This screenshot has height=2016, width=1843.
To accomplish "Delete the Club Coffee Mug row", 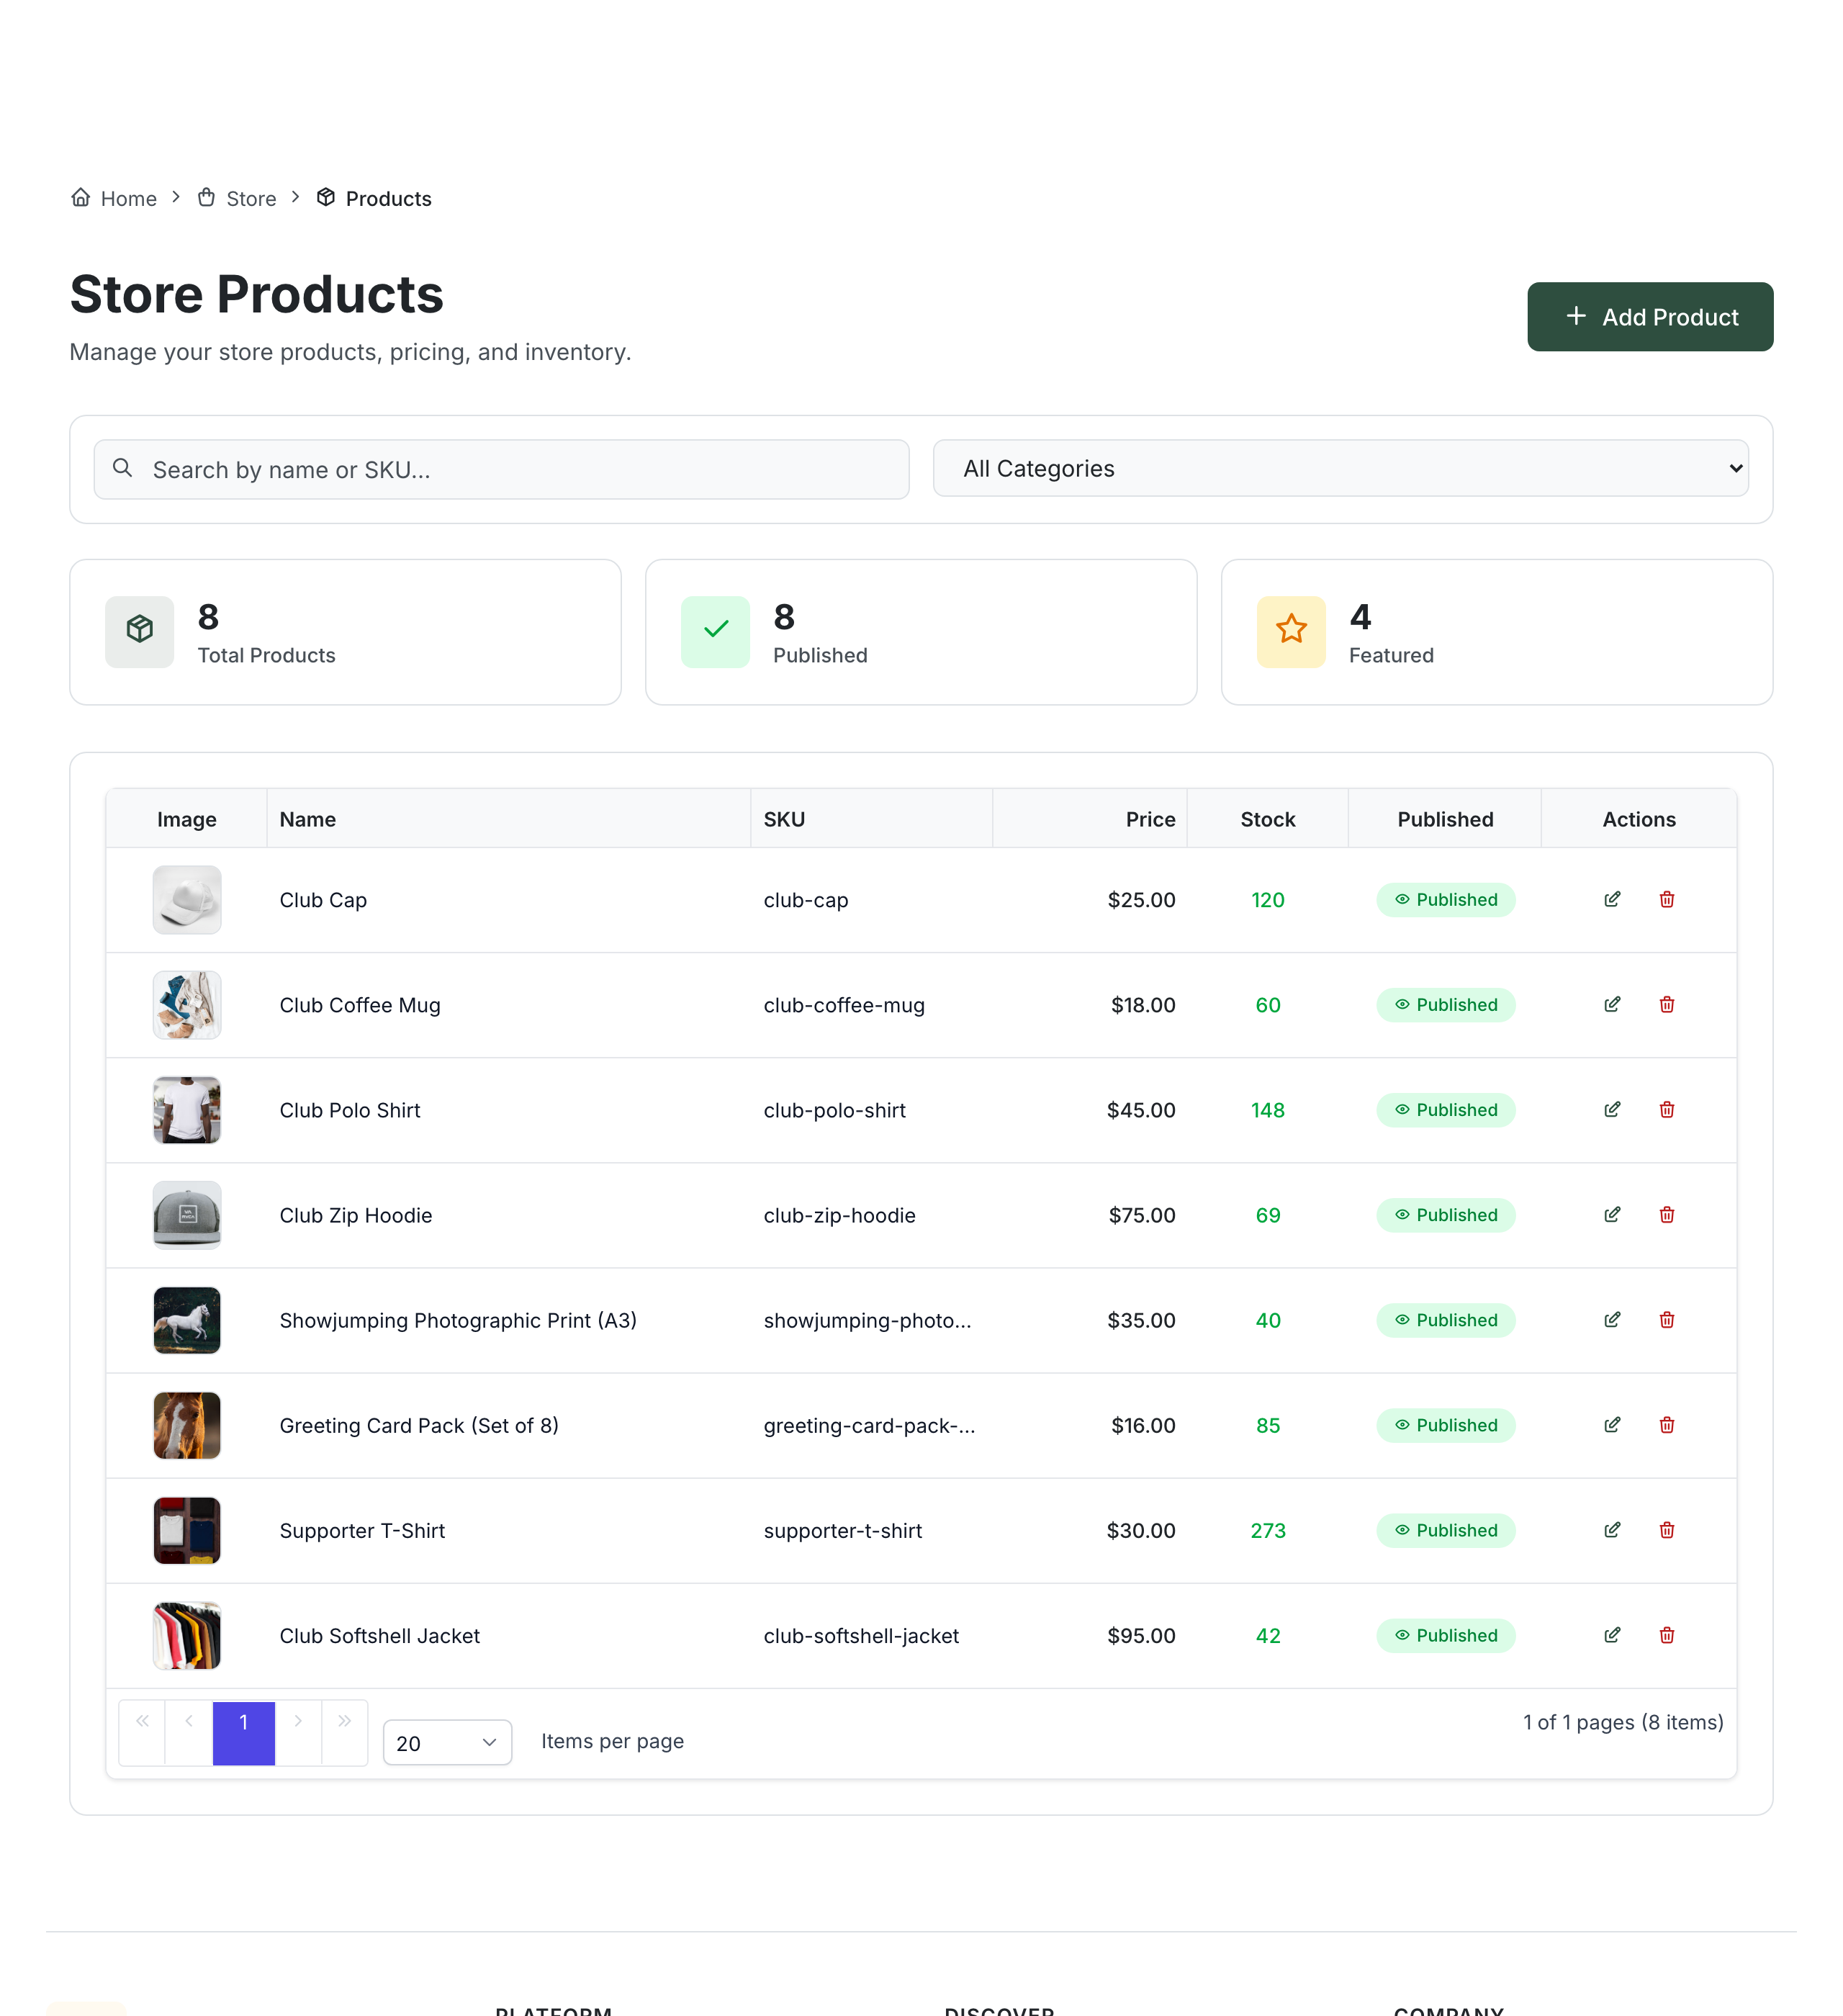I will pos(1666,1004).
